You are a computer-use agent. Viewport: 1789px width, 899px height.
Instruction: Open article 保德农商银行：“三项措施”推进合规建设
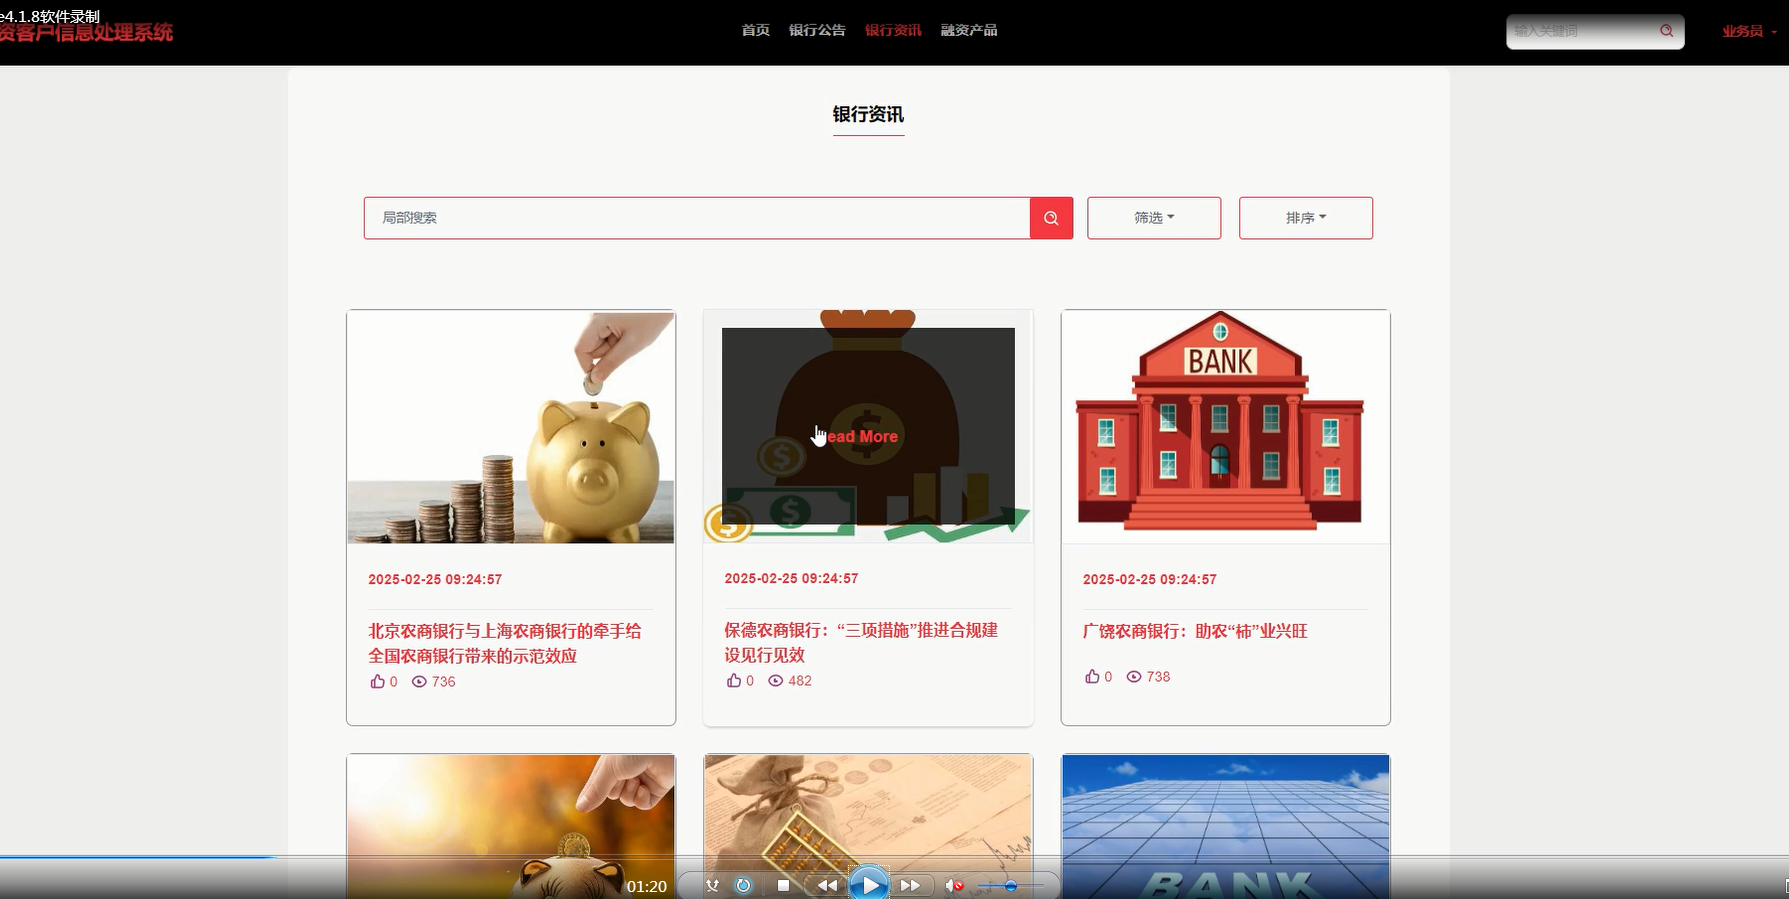(861, 642)
